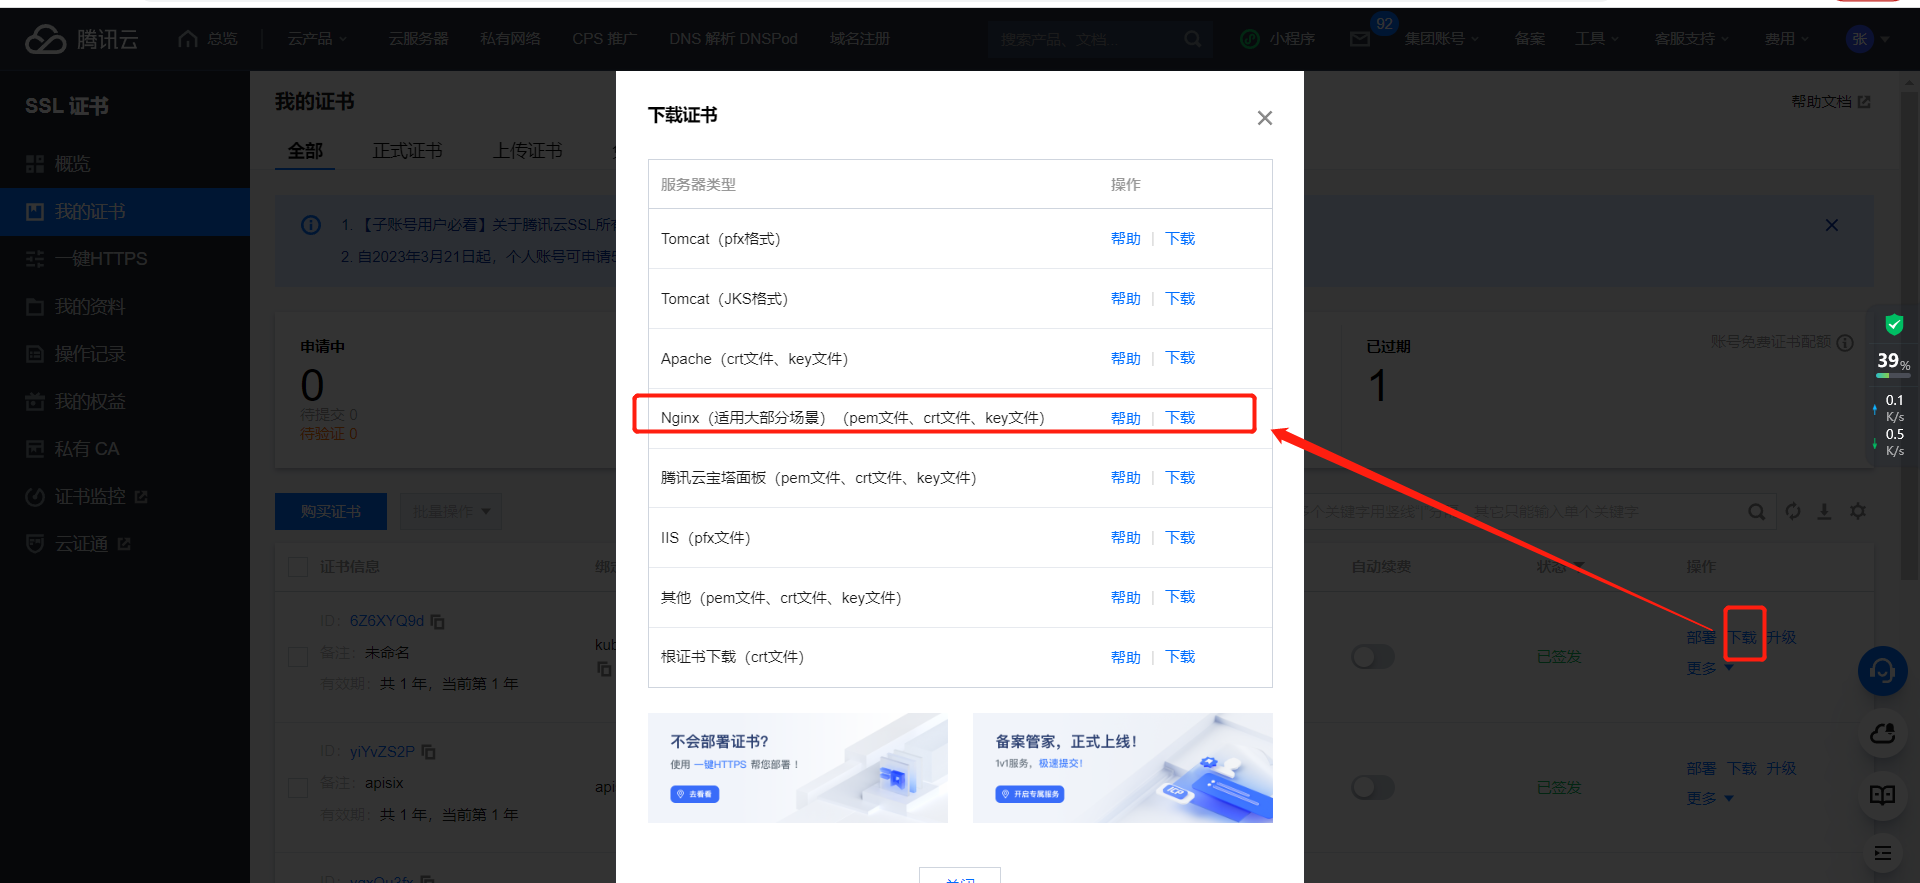
Task: Toggle auto-renew for apisix certificate
Action: 1372,788
